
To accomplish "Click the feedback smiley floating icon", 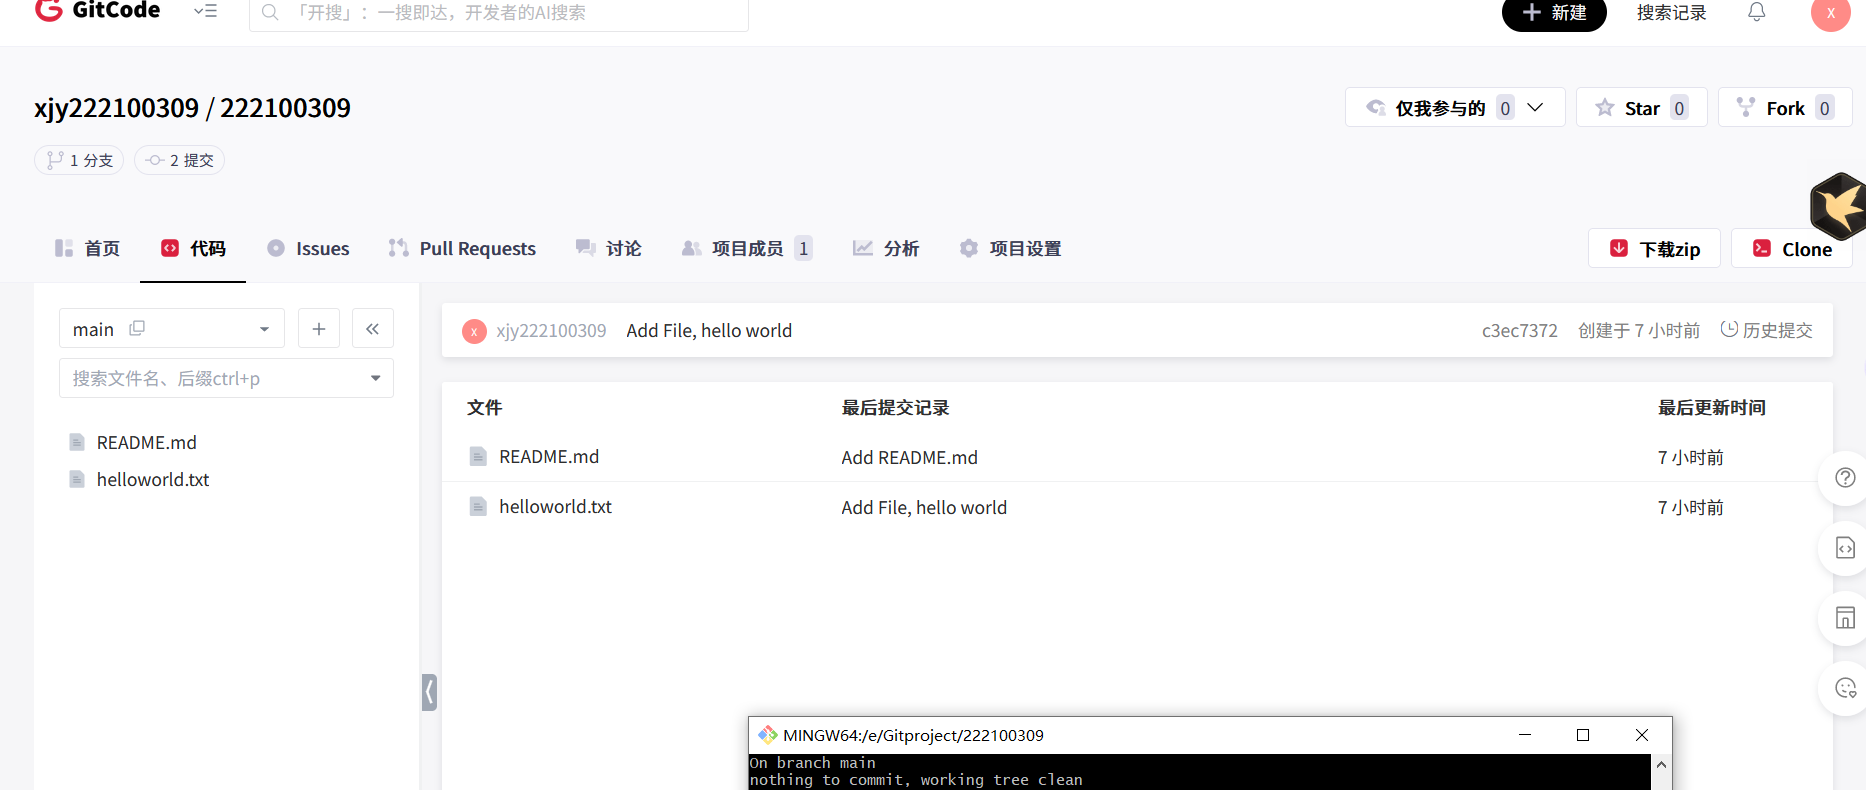I will [x=1845, y=688].
